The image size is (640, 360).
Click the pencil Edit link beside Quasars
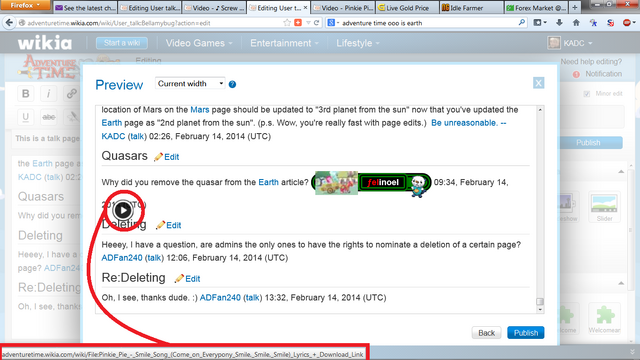(x=167, y=157)
